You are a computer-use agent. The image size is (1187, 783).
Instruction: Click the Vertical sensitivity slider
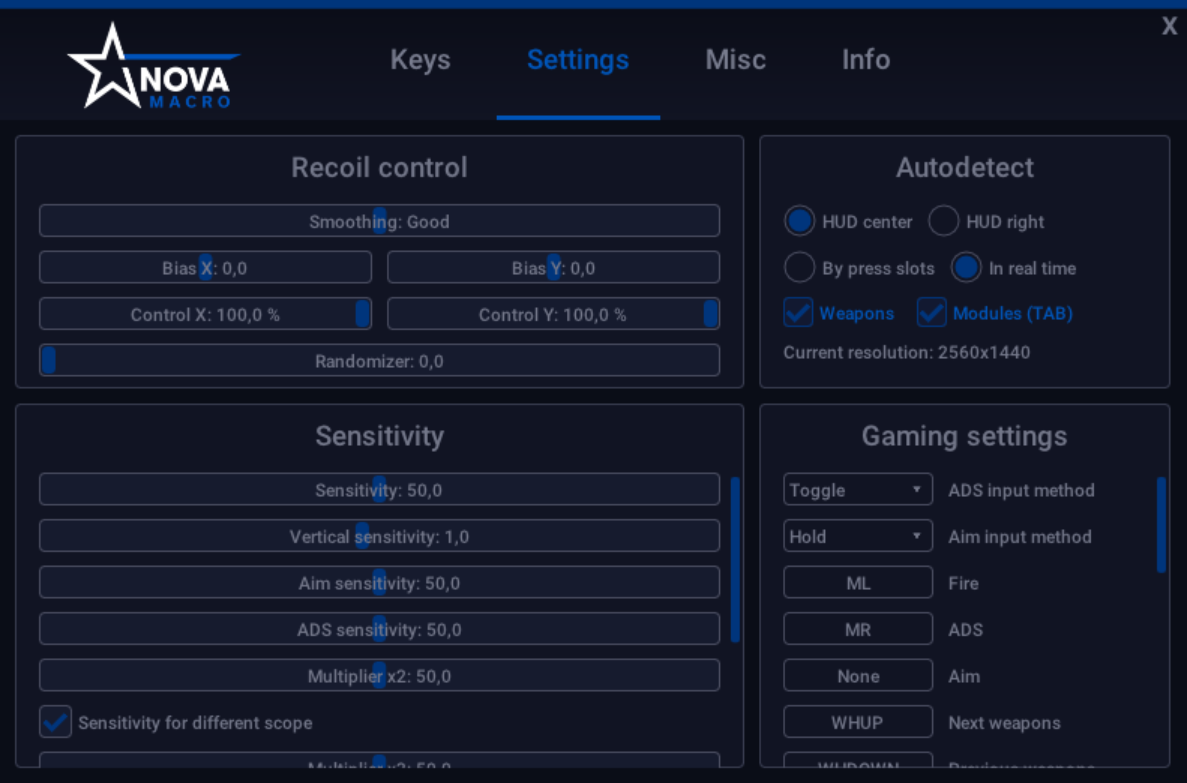[x=379, y=536]
